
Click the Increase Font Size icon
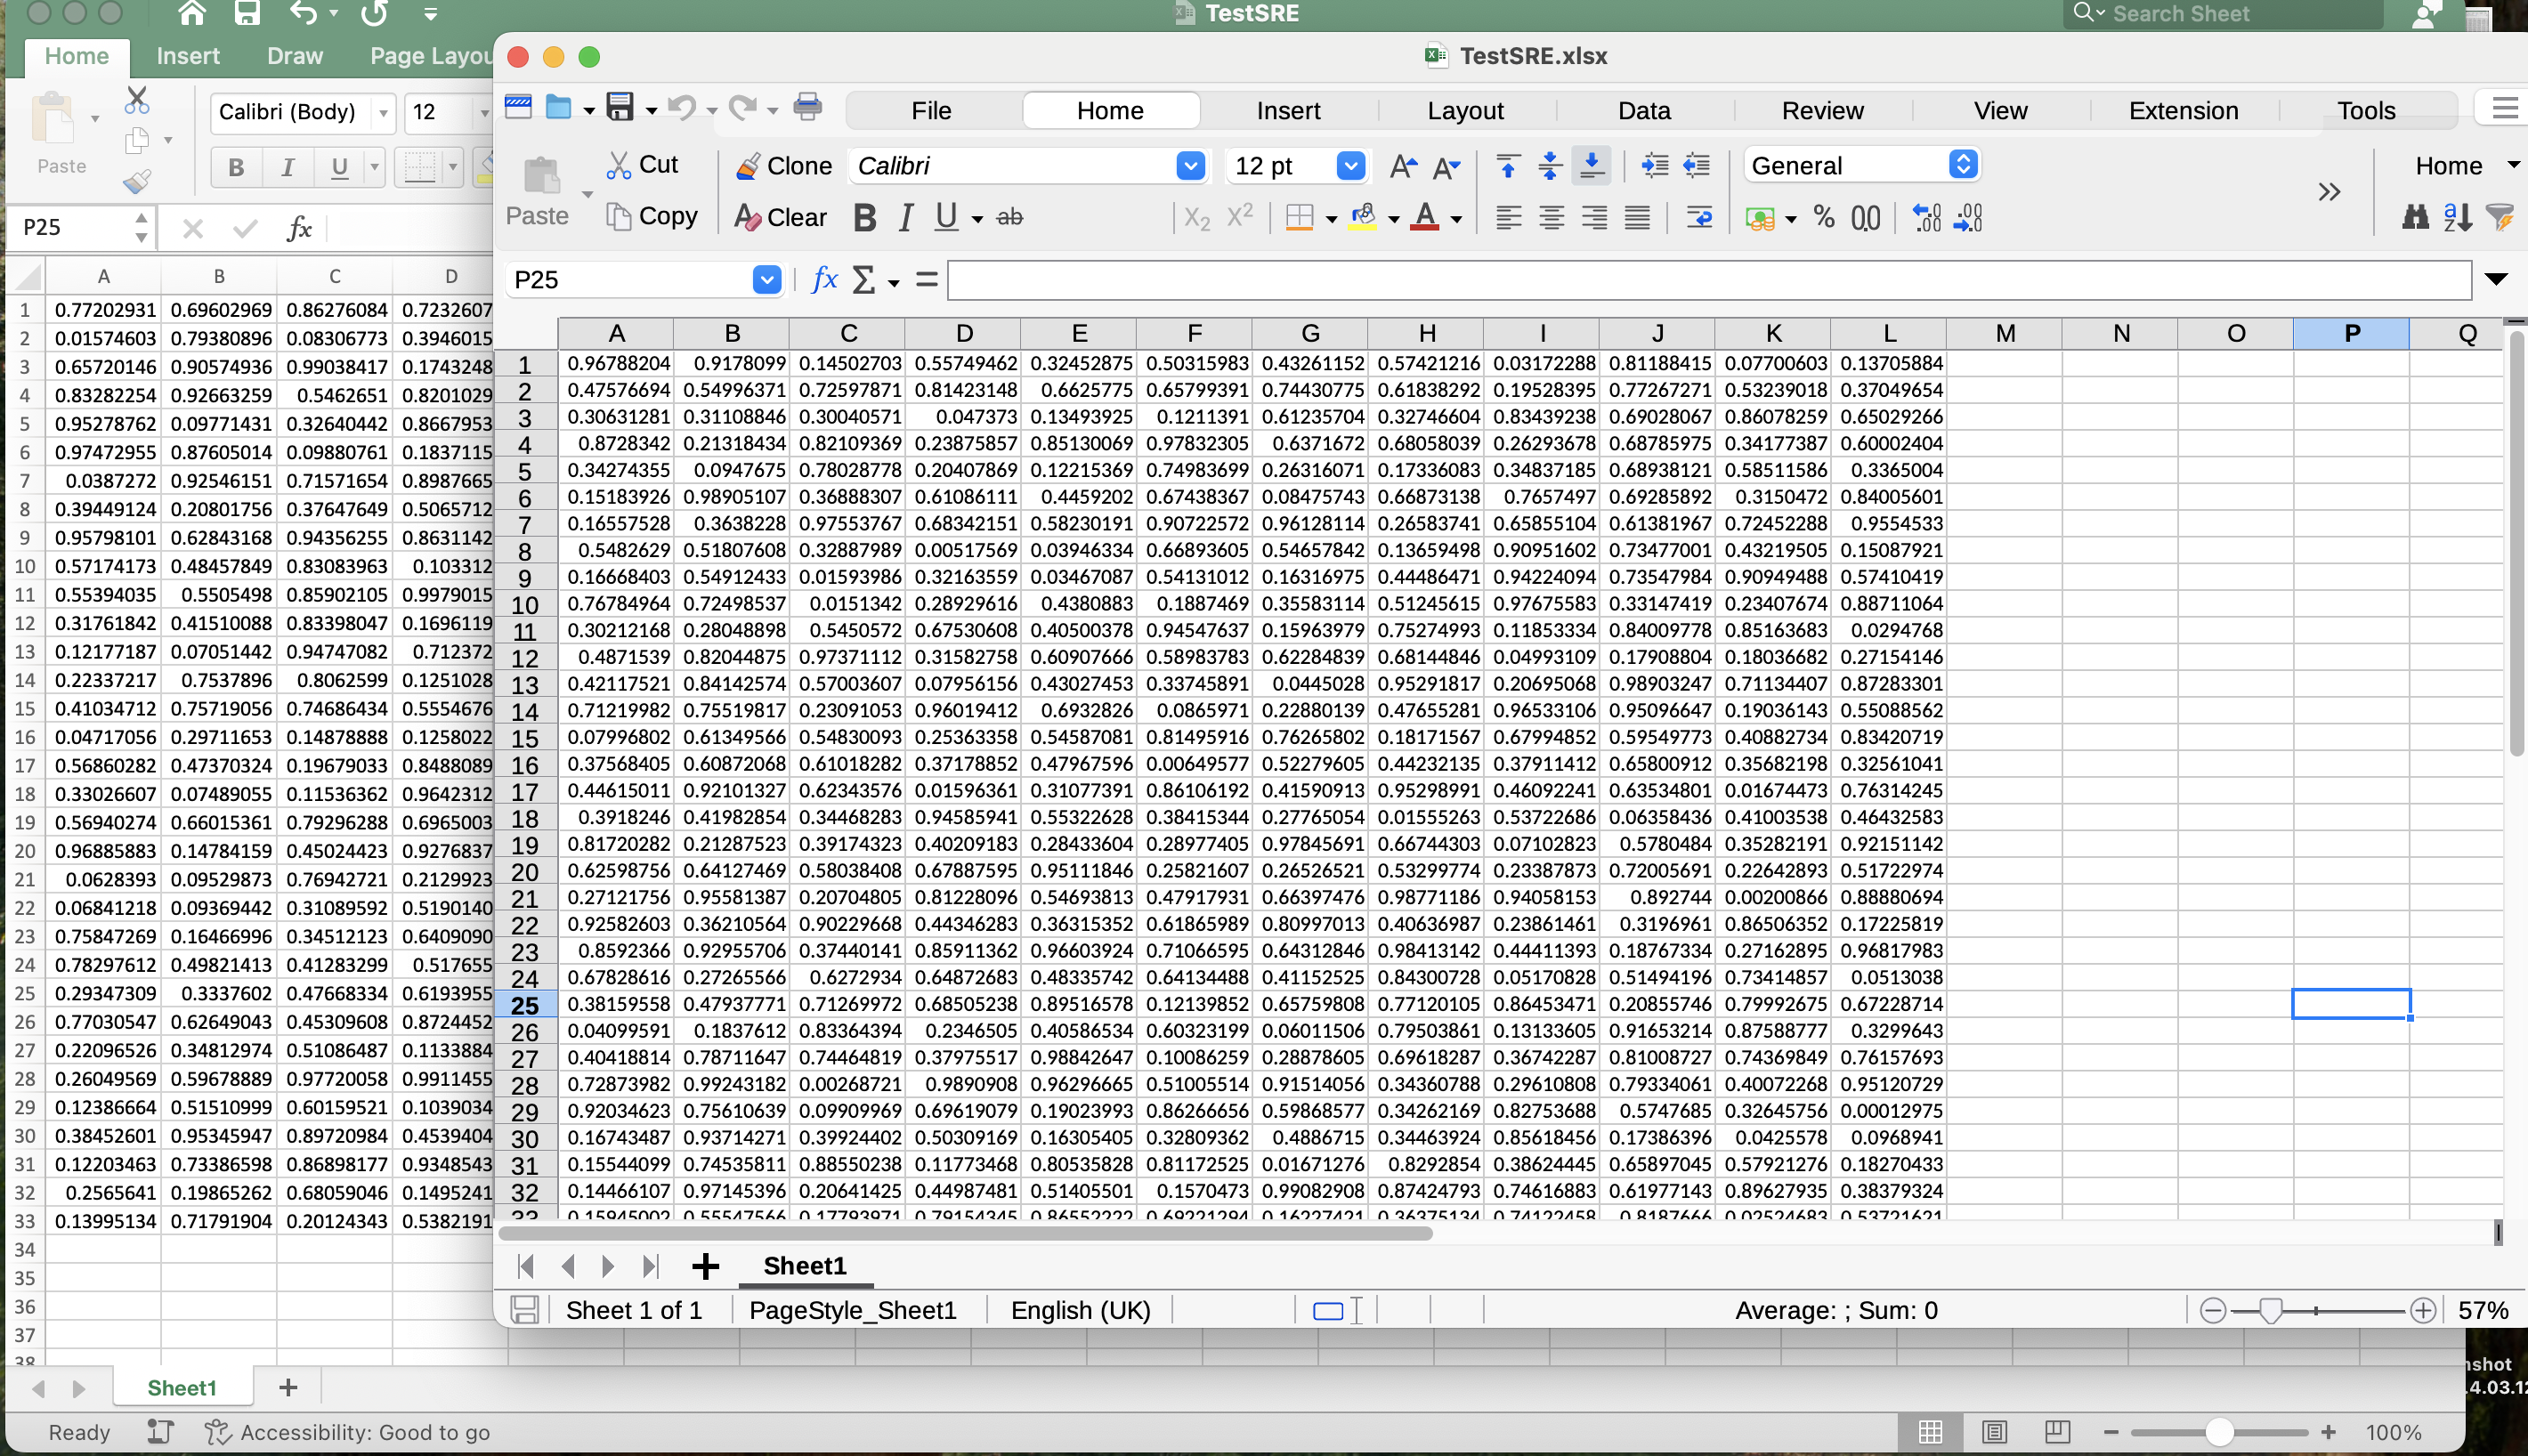coord(1403,166)
